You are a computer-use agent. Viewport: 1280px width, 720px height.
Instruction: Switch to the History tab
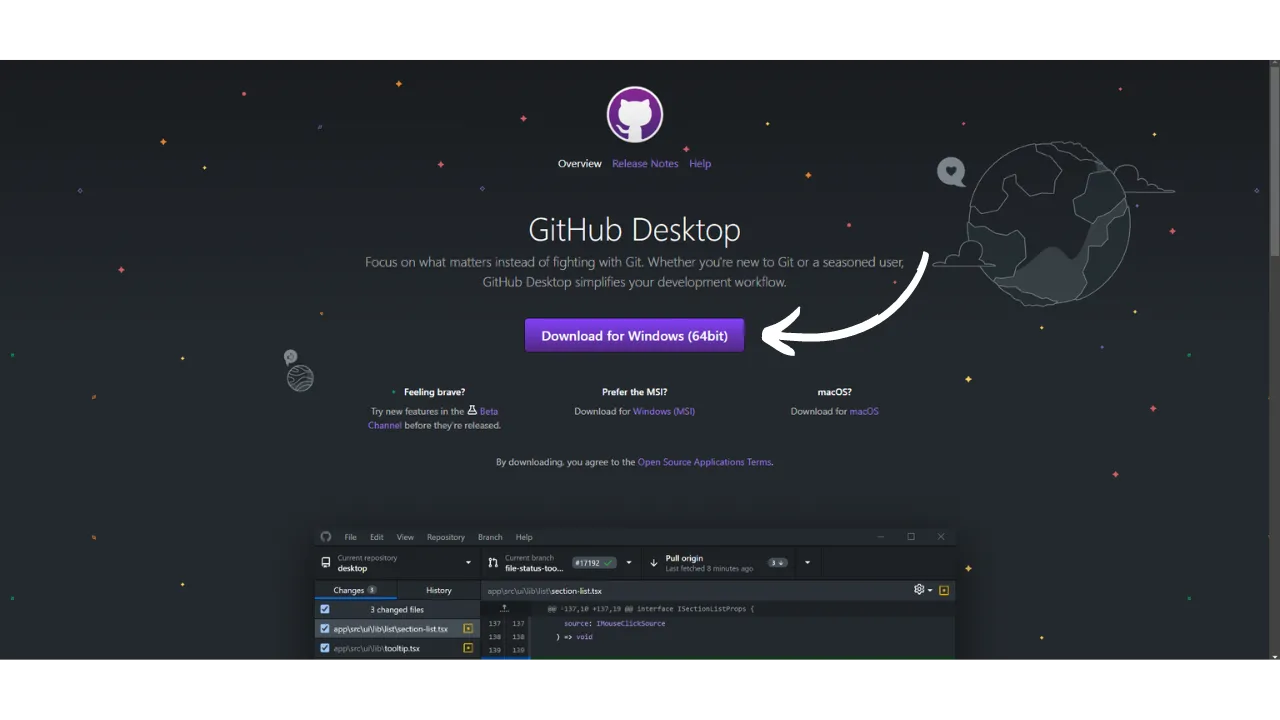(439, 590)
